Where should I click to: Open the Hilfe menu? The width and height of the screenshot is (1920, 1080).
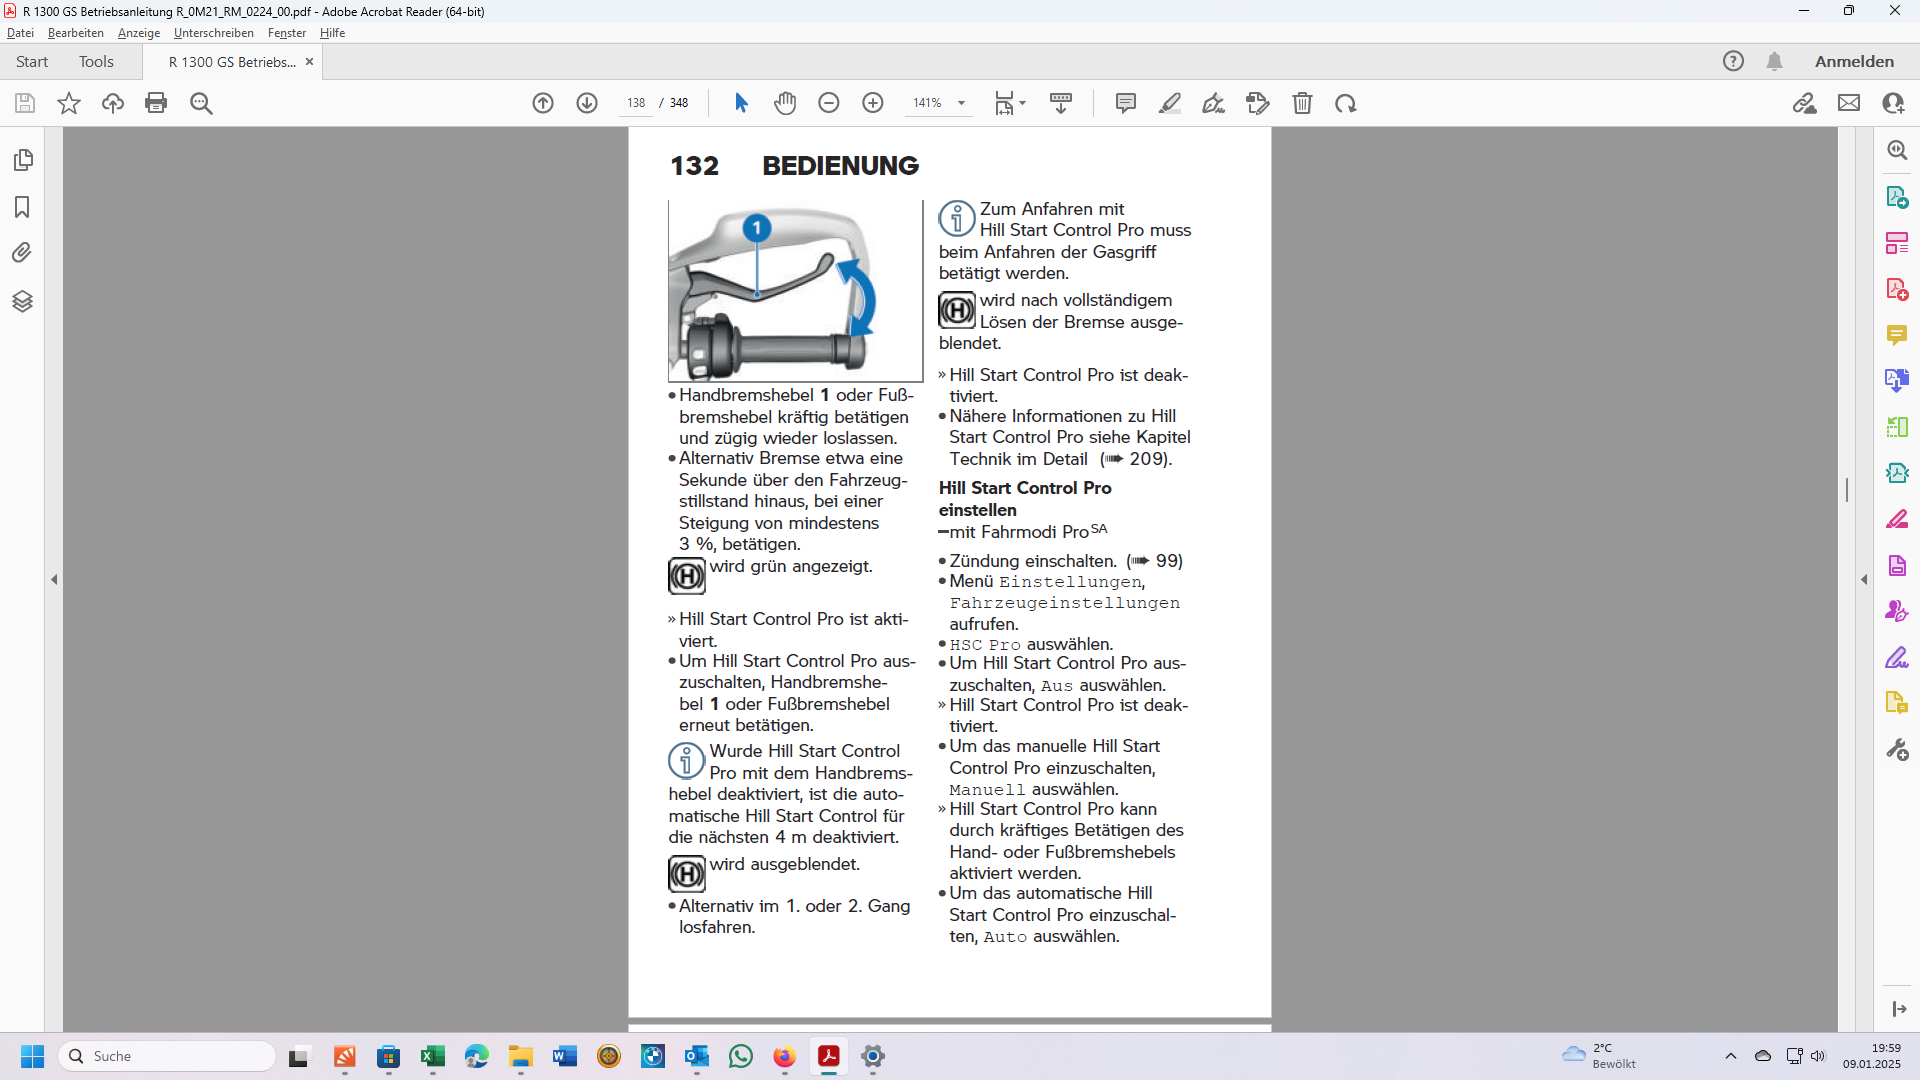pyautogui.click(x=332, y=33)
